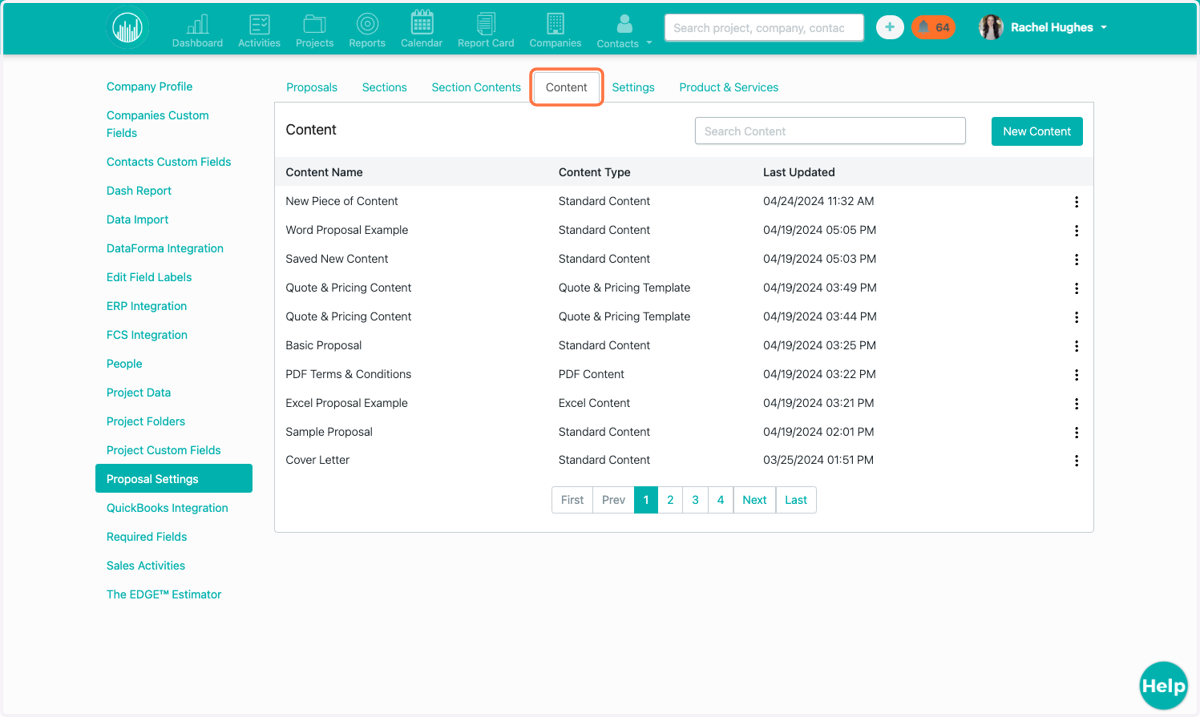Viewport: 1200px width, 717px height.
Task: Open DataForma Integration link
Action: pos(165,249)
